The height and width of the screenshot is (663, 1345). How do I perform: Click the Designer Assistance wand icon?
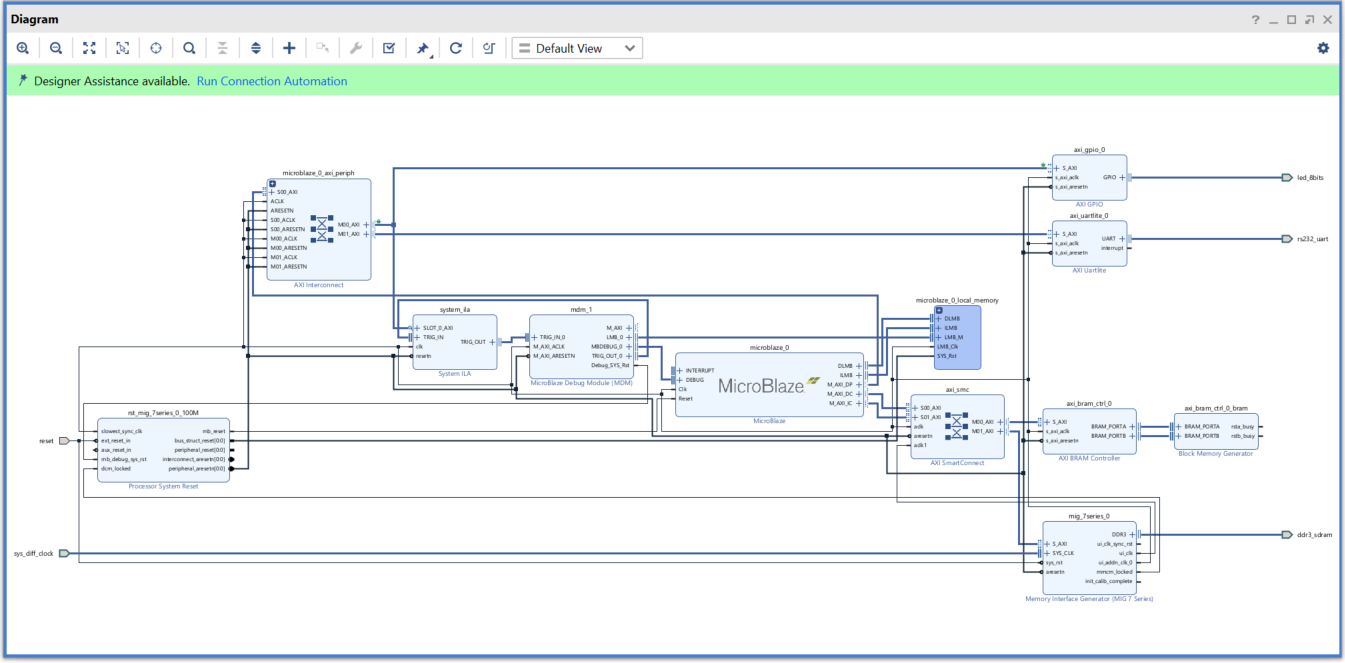point(23,81)
